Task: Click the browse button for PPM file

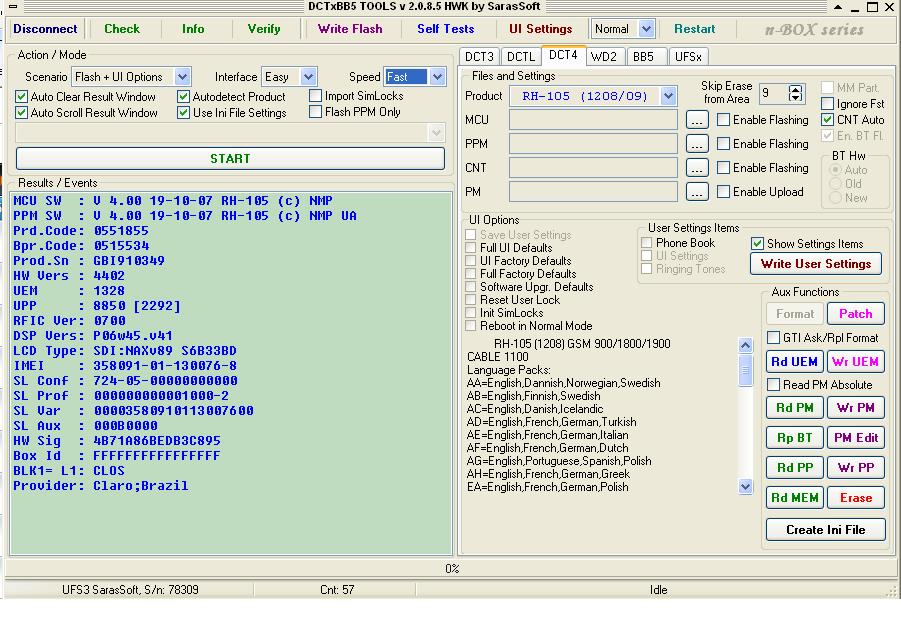Action: point(697,144)
